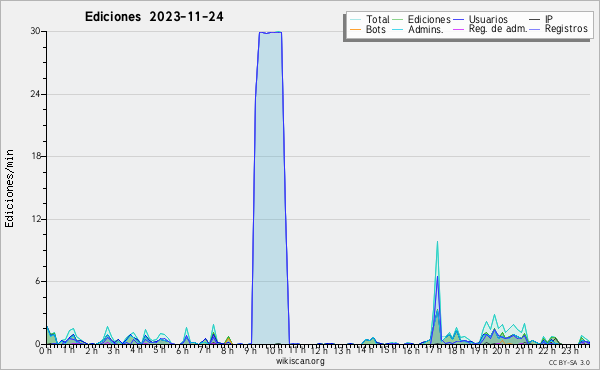Click the '14 h' x-axis label
The width and height of the screenshot is (600, 370).
click(x=365, y=350)
